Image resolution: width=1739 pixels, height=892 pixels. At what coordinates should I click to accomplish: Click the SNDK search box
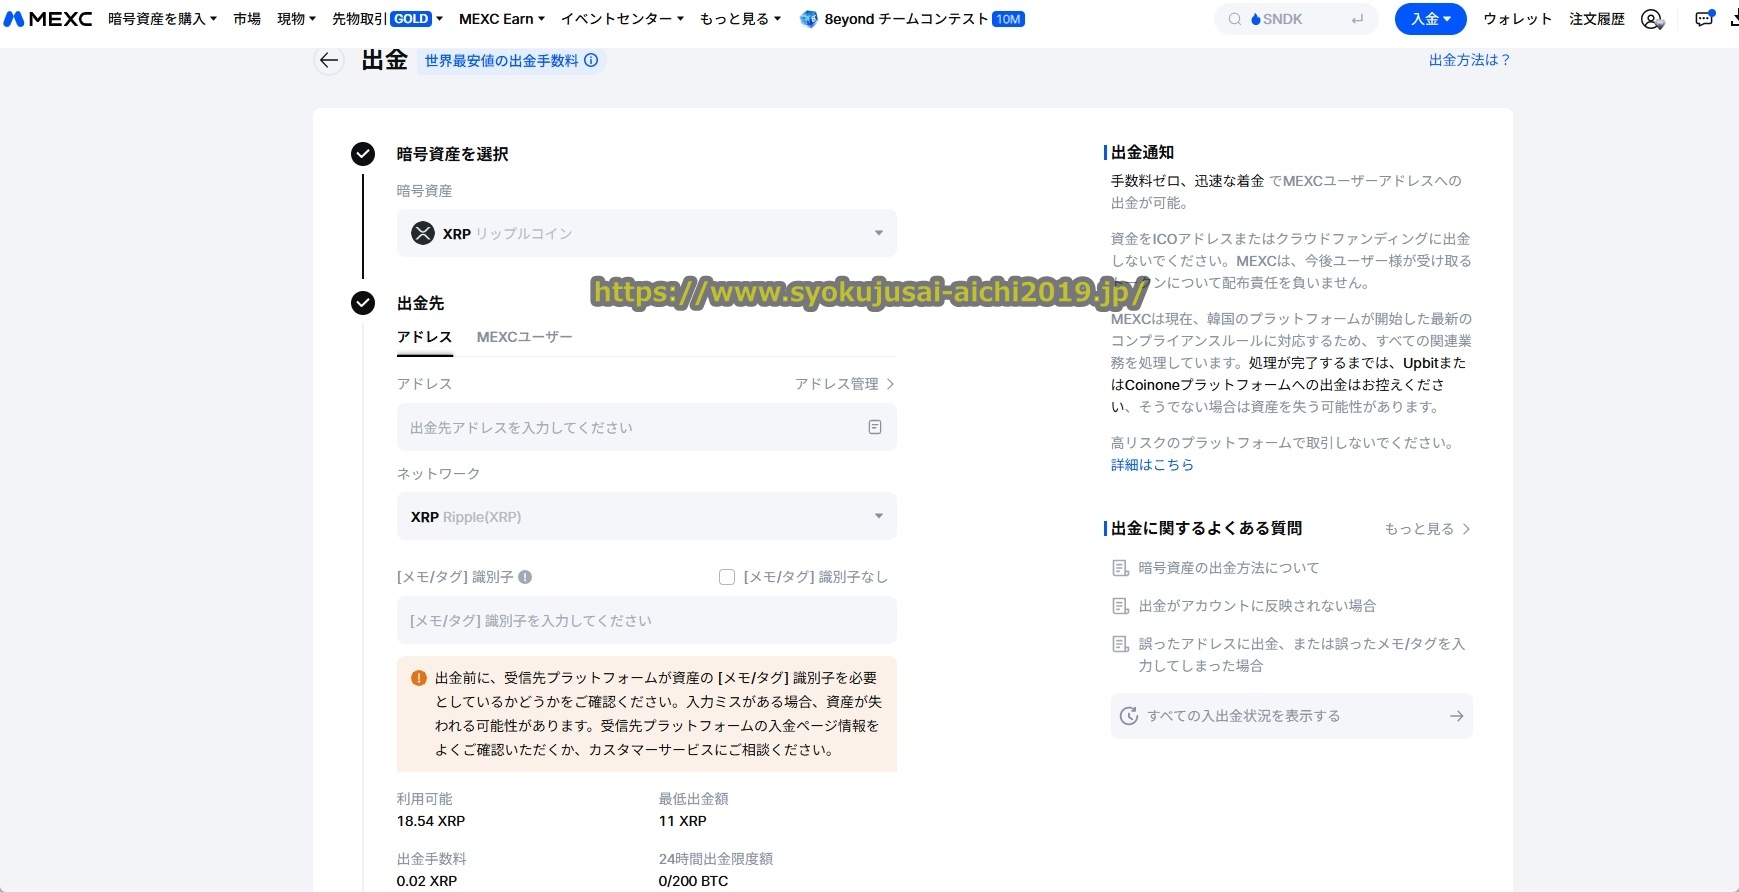[x=1296, y=19]
